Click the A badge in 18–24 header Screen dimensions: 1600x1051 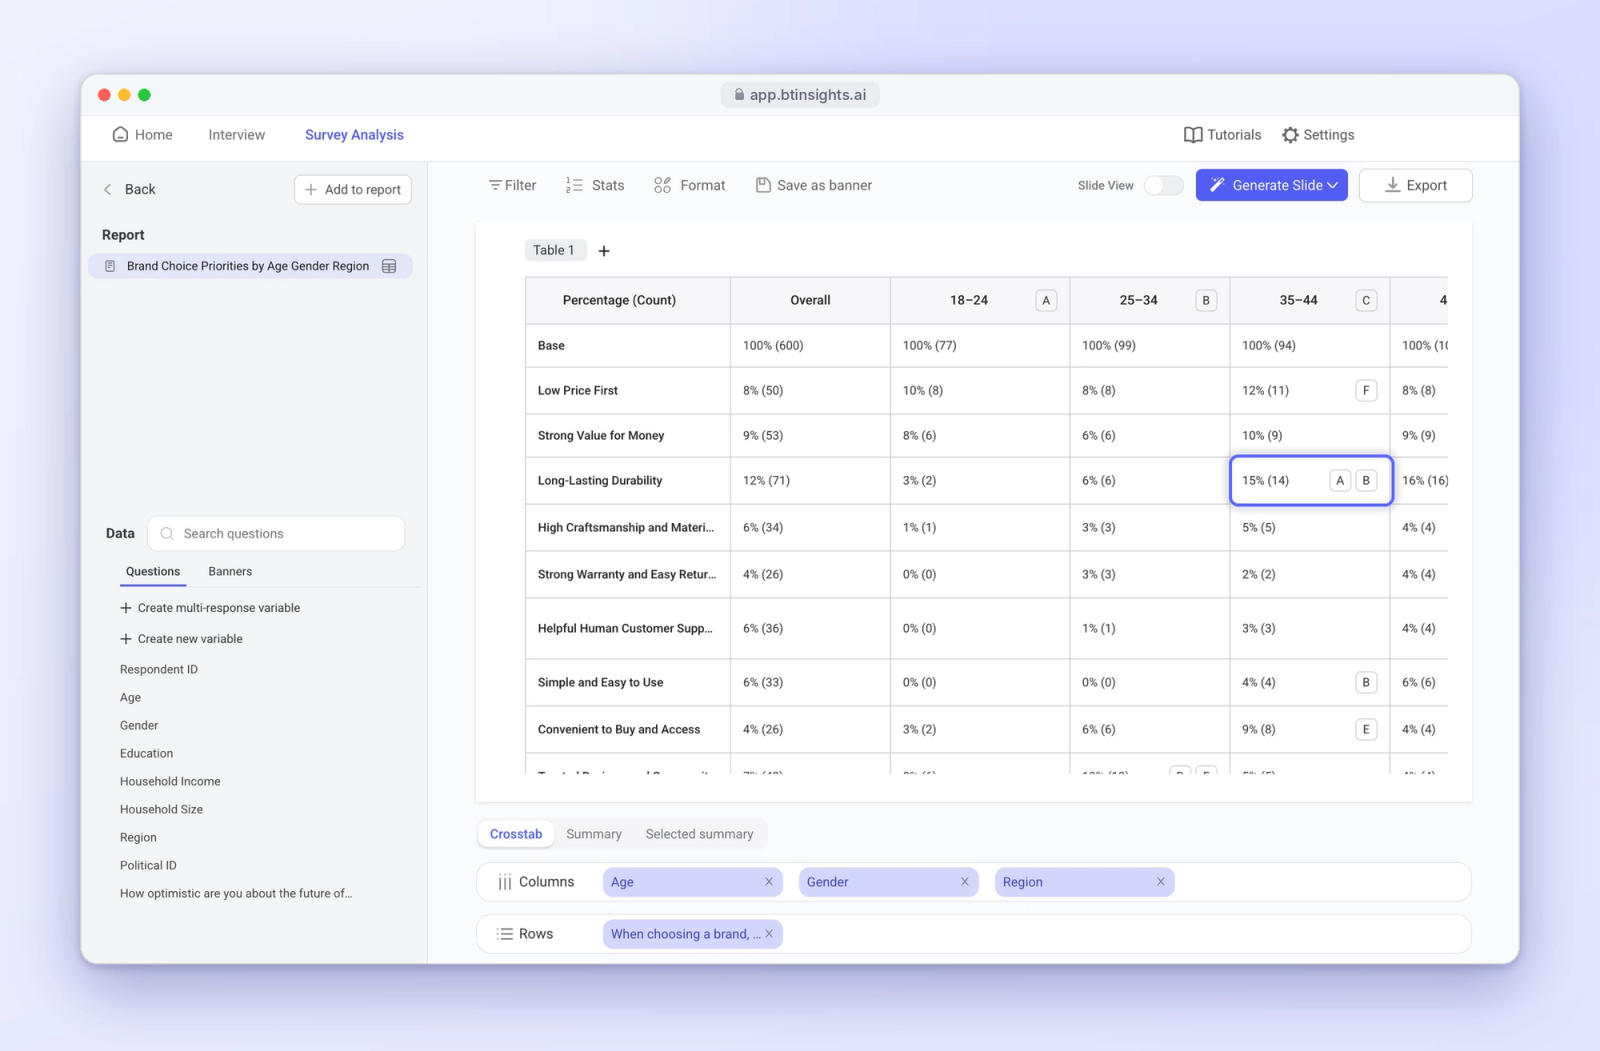pyautogui.click(x=1046, y=300)
